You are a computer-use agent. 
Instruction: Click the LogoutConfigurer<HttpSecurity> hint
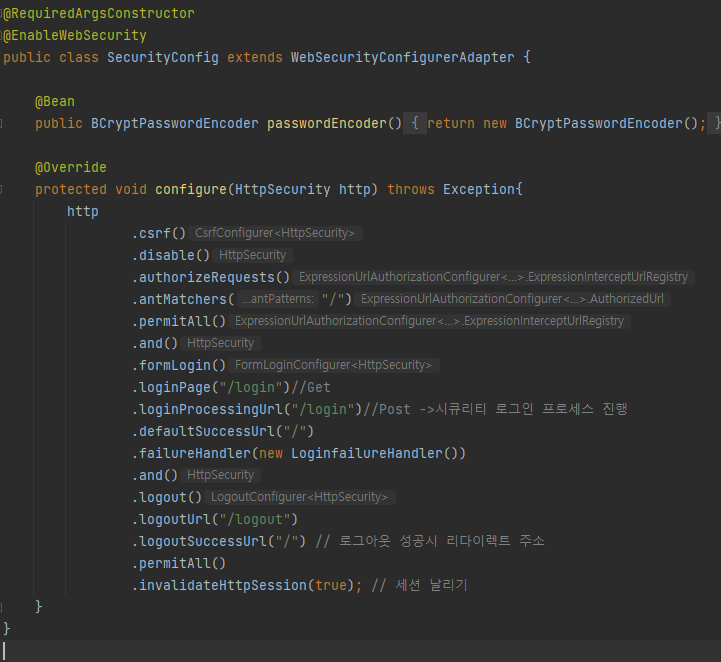[299, 497]
